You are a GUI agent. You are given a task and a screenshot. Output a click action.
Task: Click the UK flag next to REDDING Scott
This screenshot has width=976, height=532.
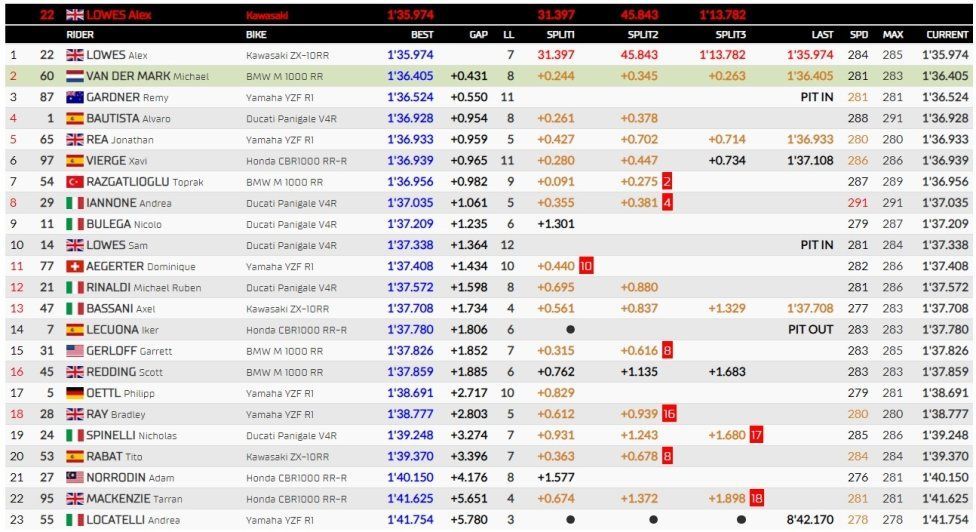coord(75,373)
